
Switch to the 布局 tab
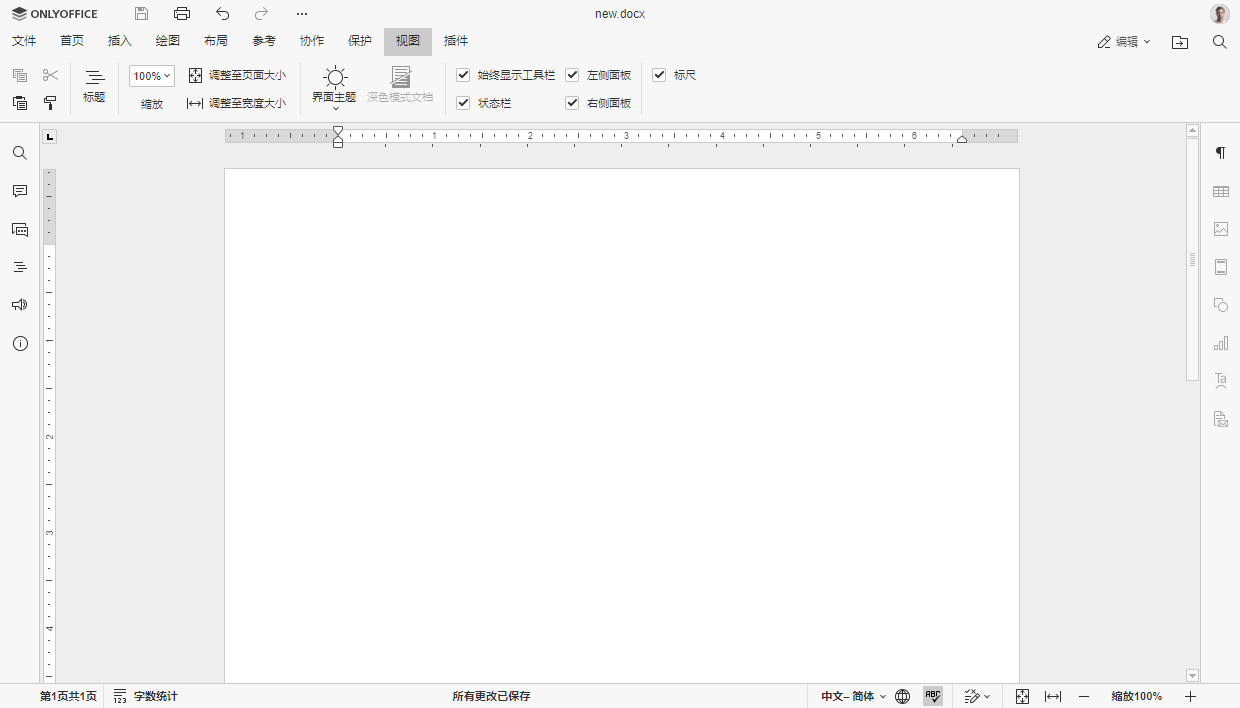tap(216, 41)
